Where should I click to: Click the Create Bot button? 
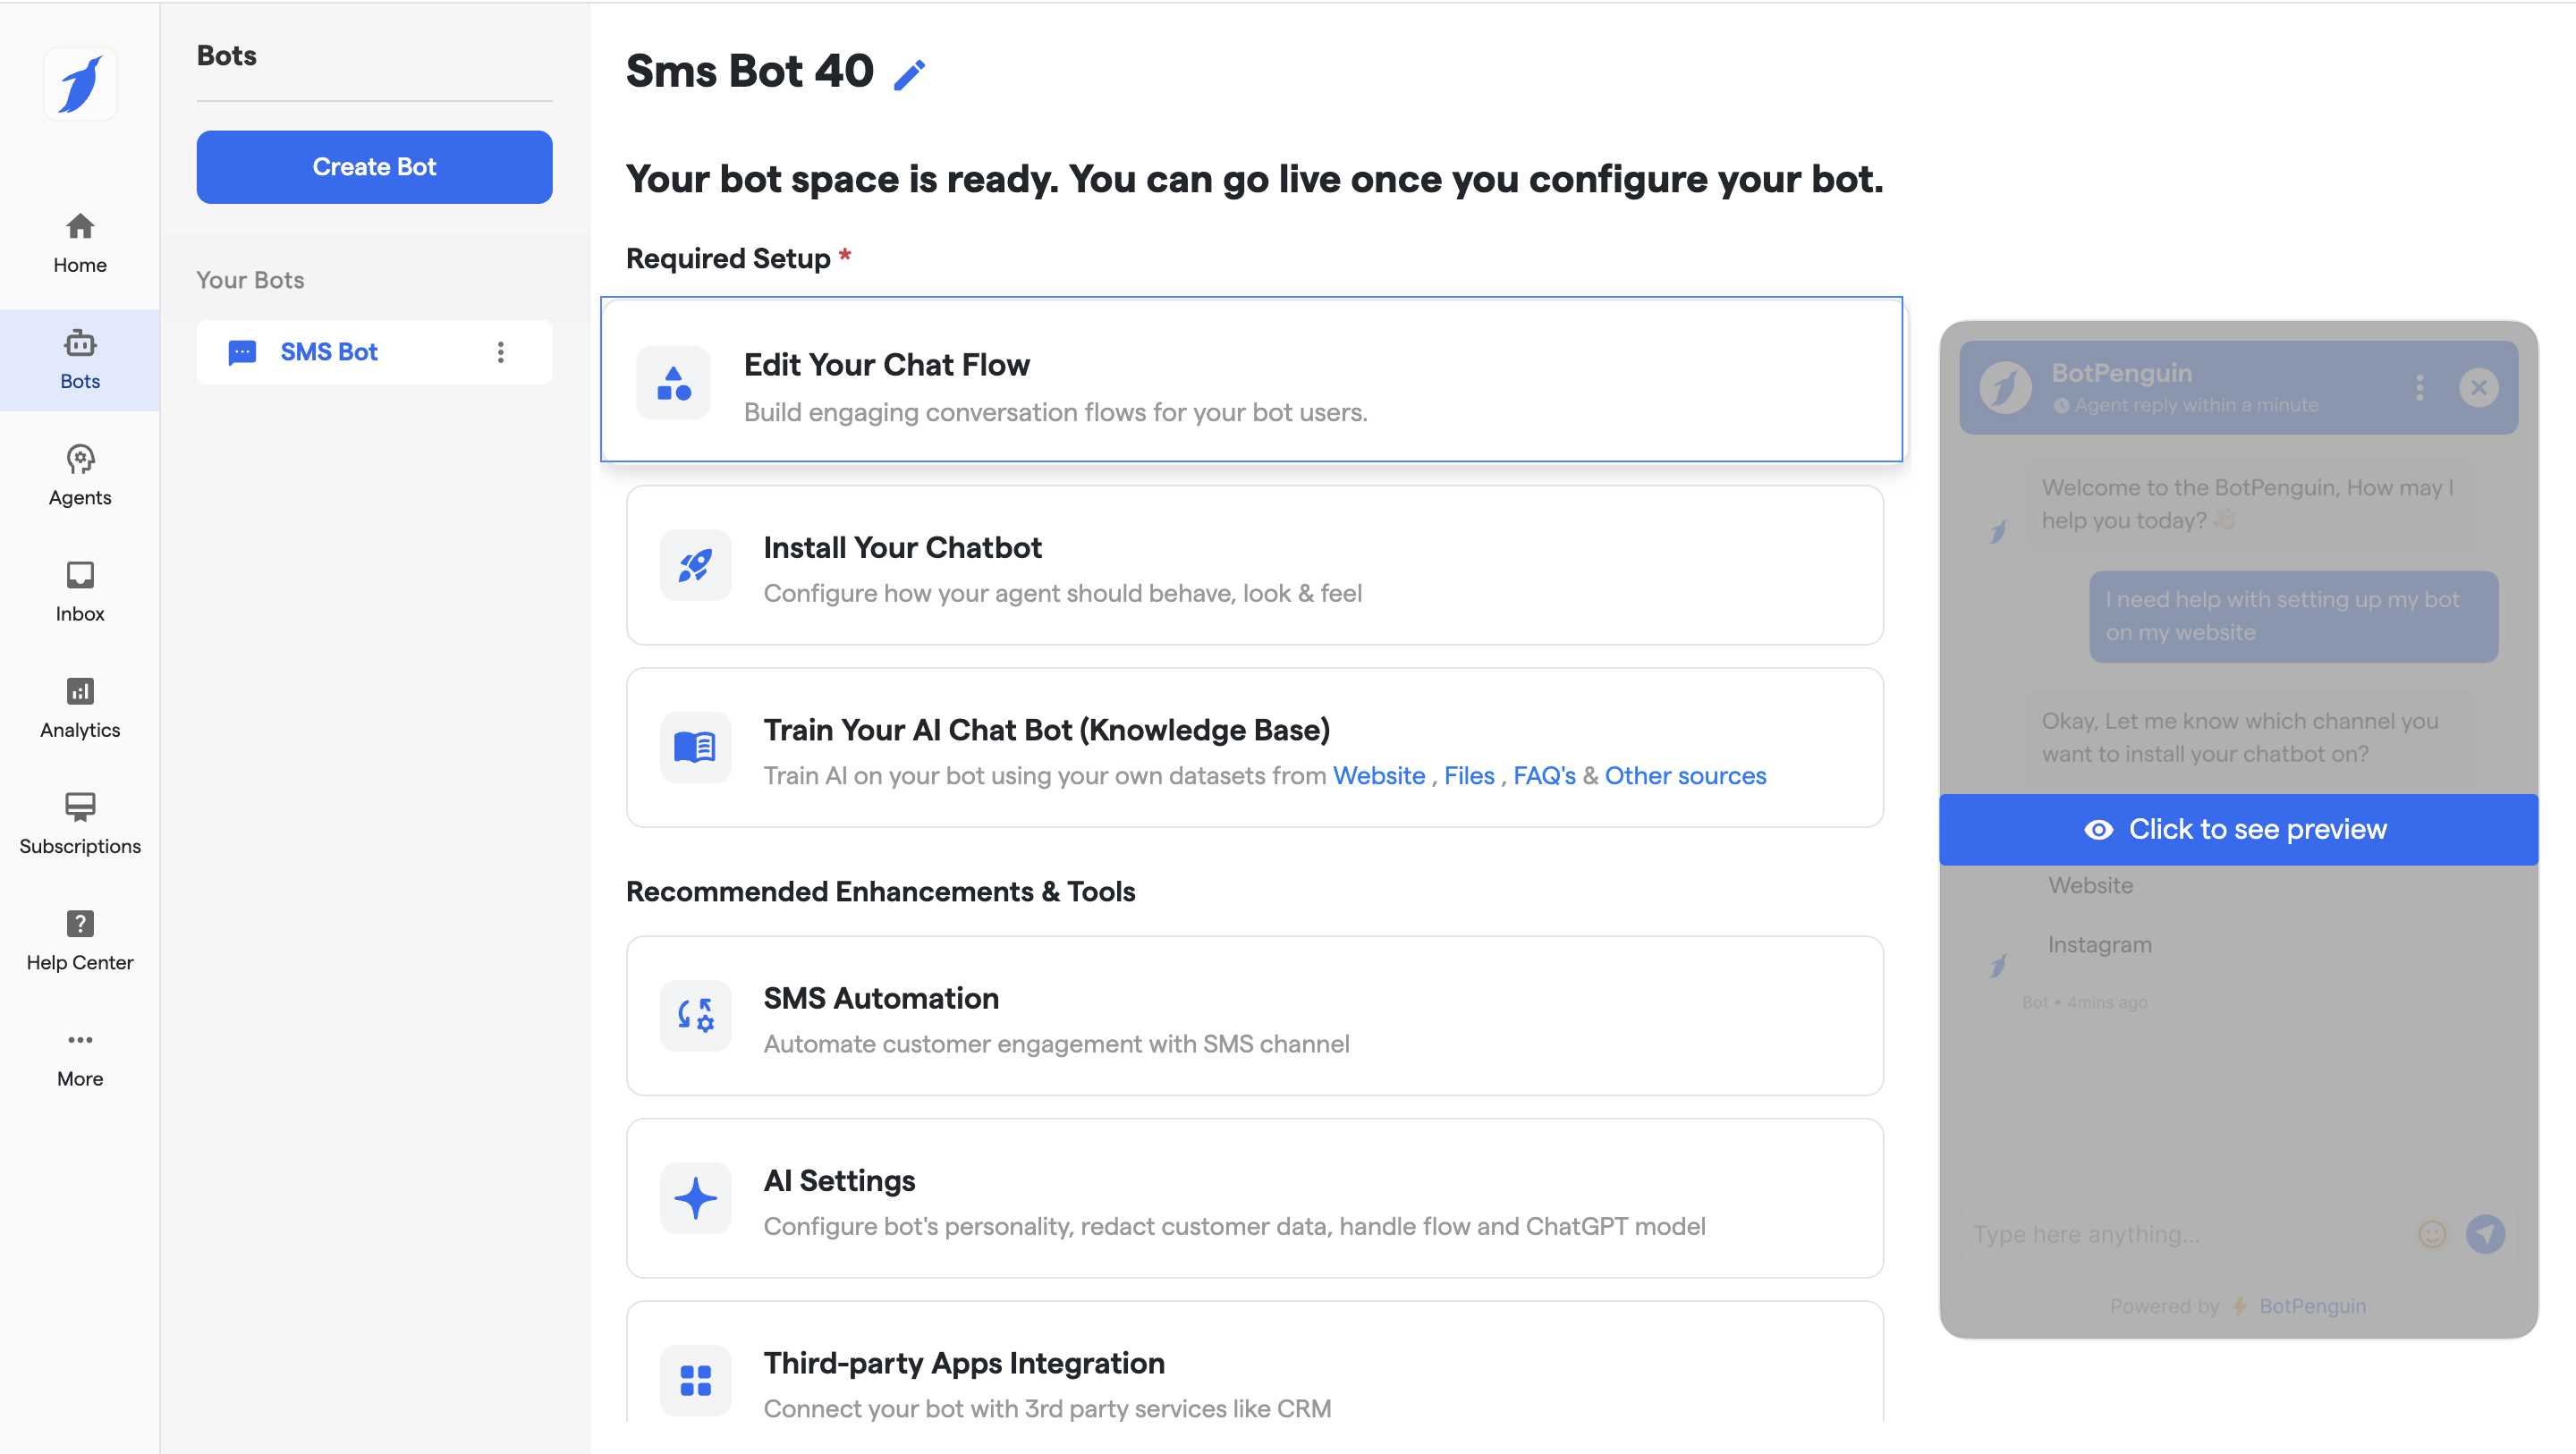pos(374,167)
